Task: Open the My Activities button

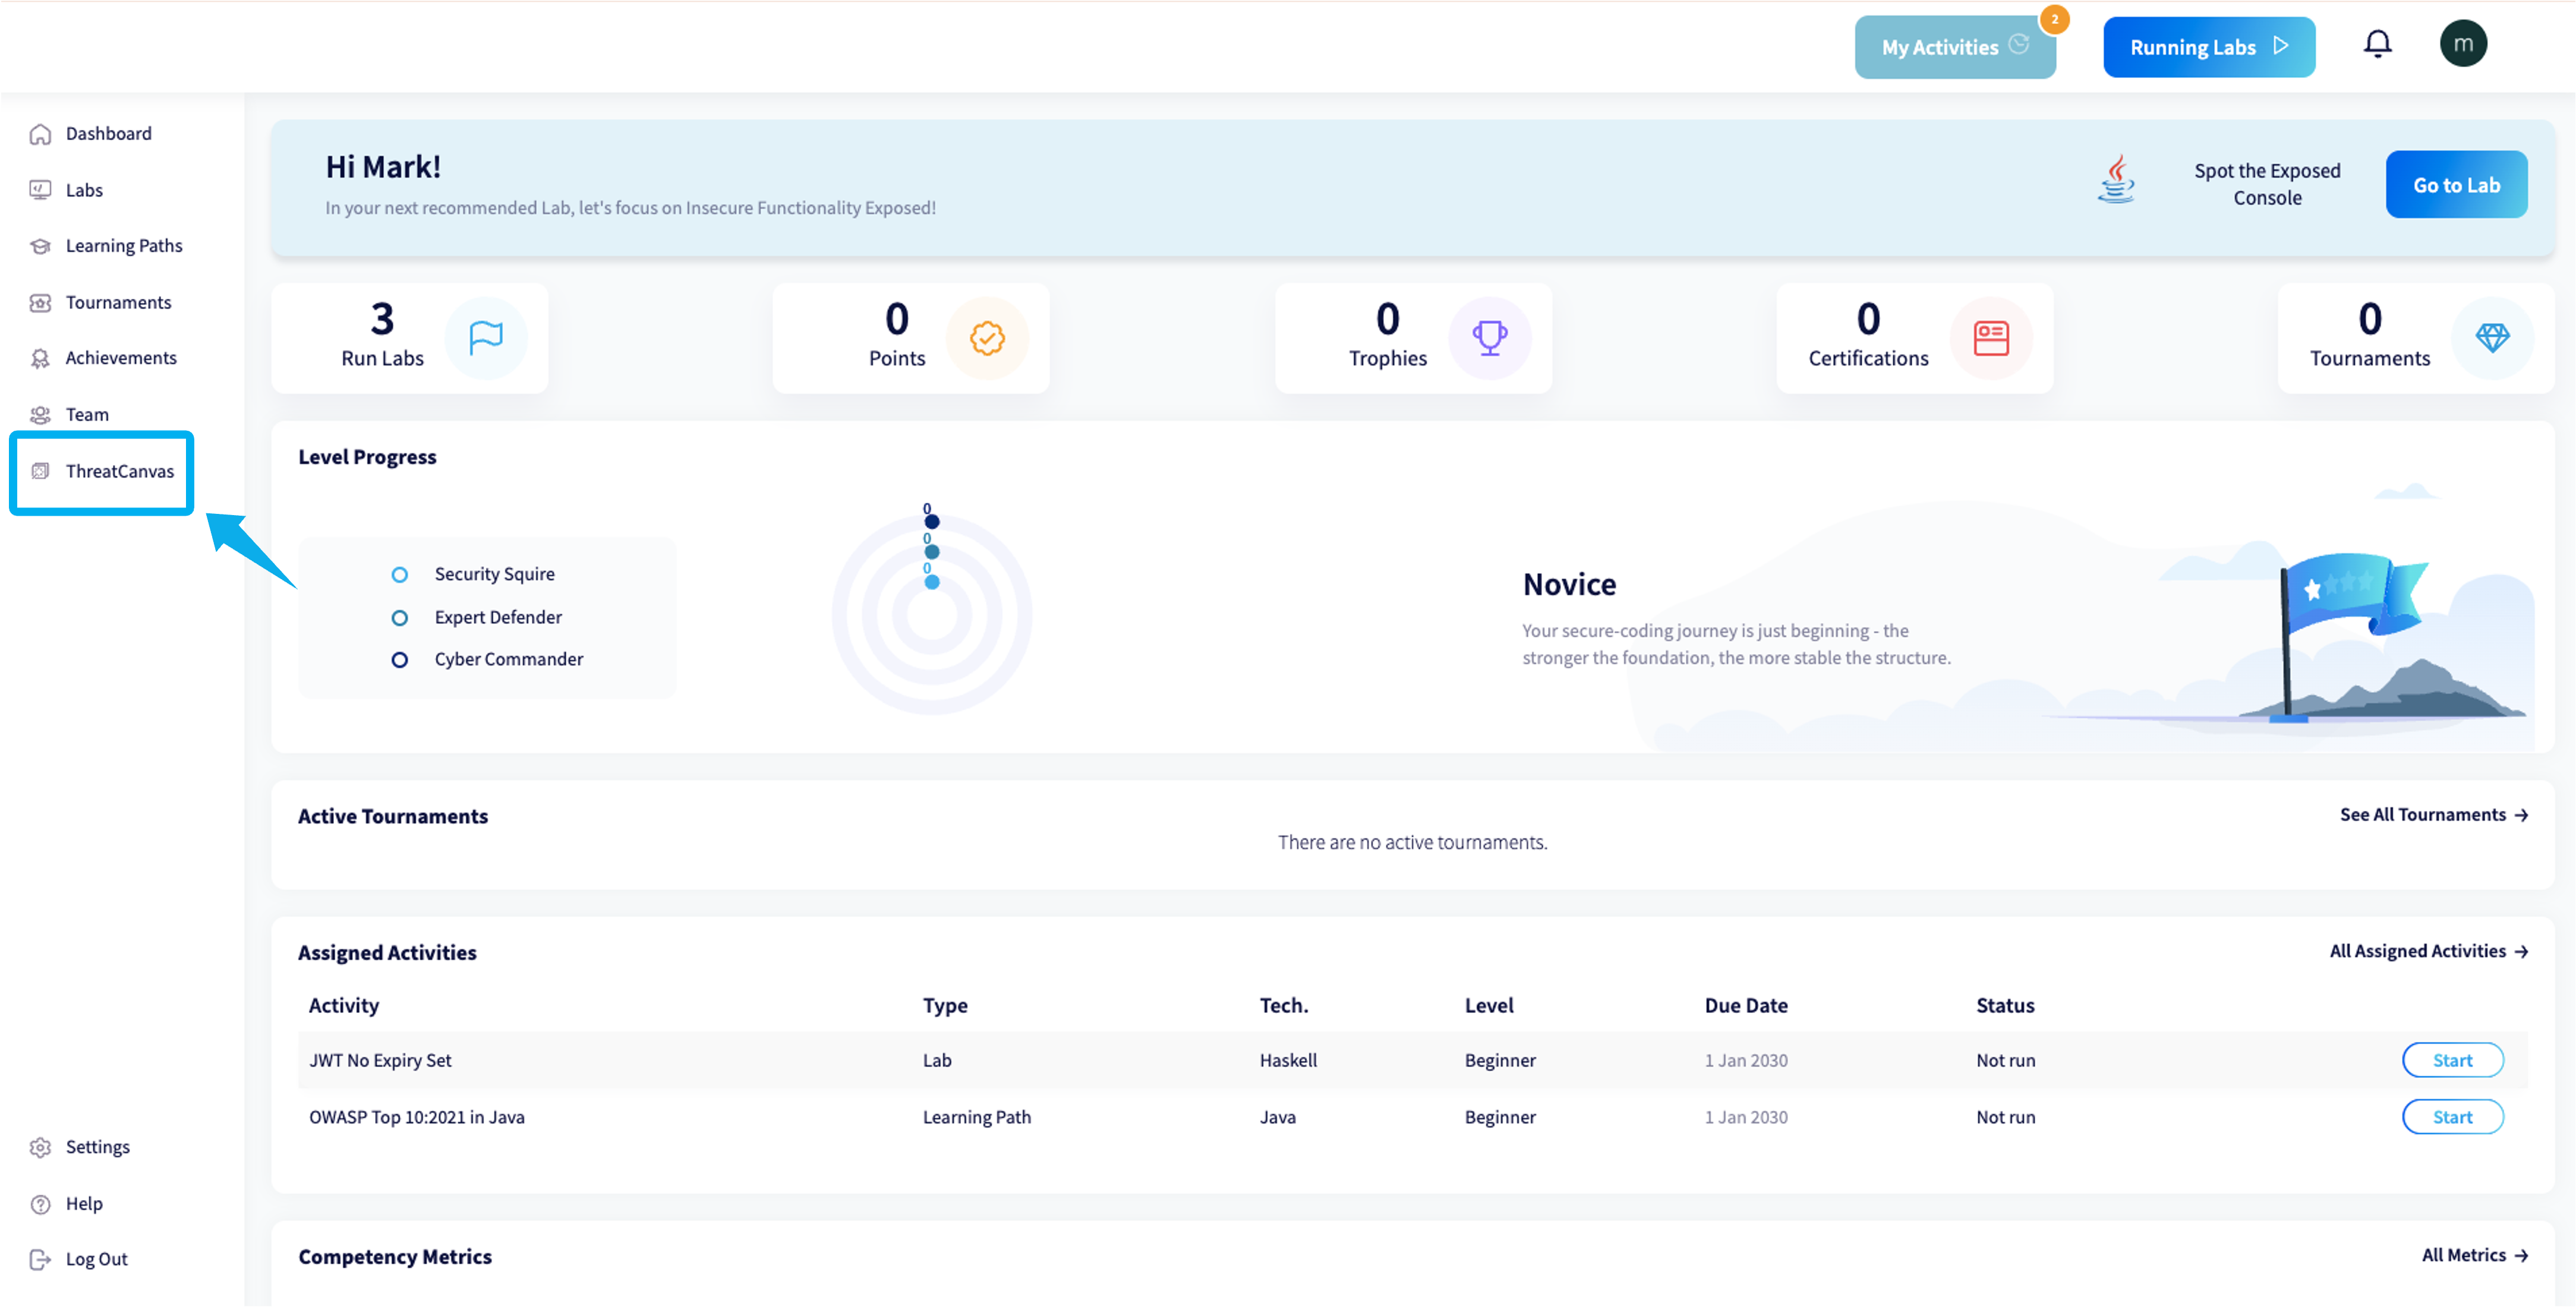Action: point(1954,47)
